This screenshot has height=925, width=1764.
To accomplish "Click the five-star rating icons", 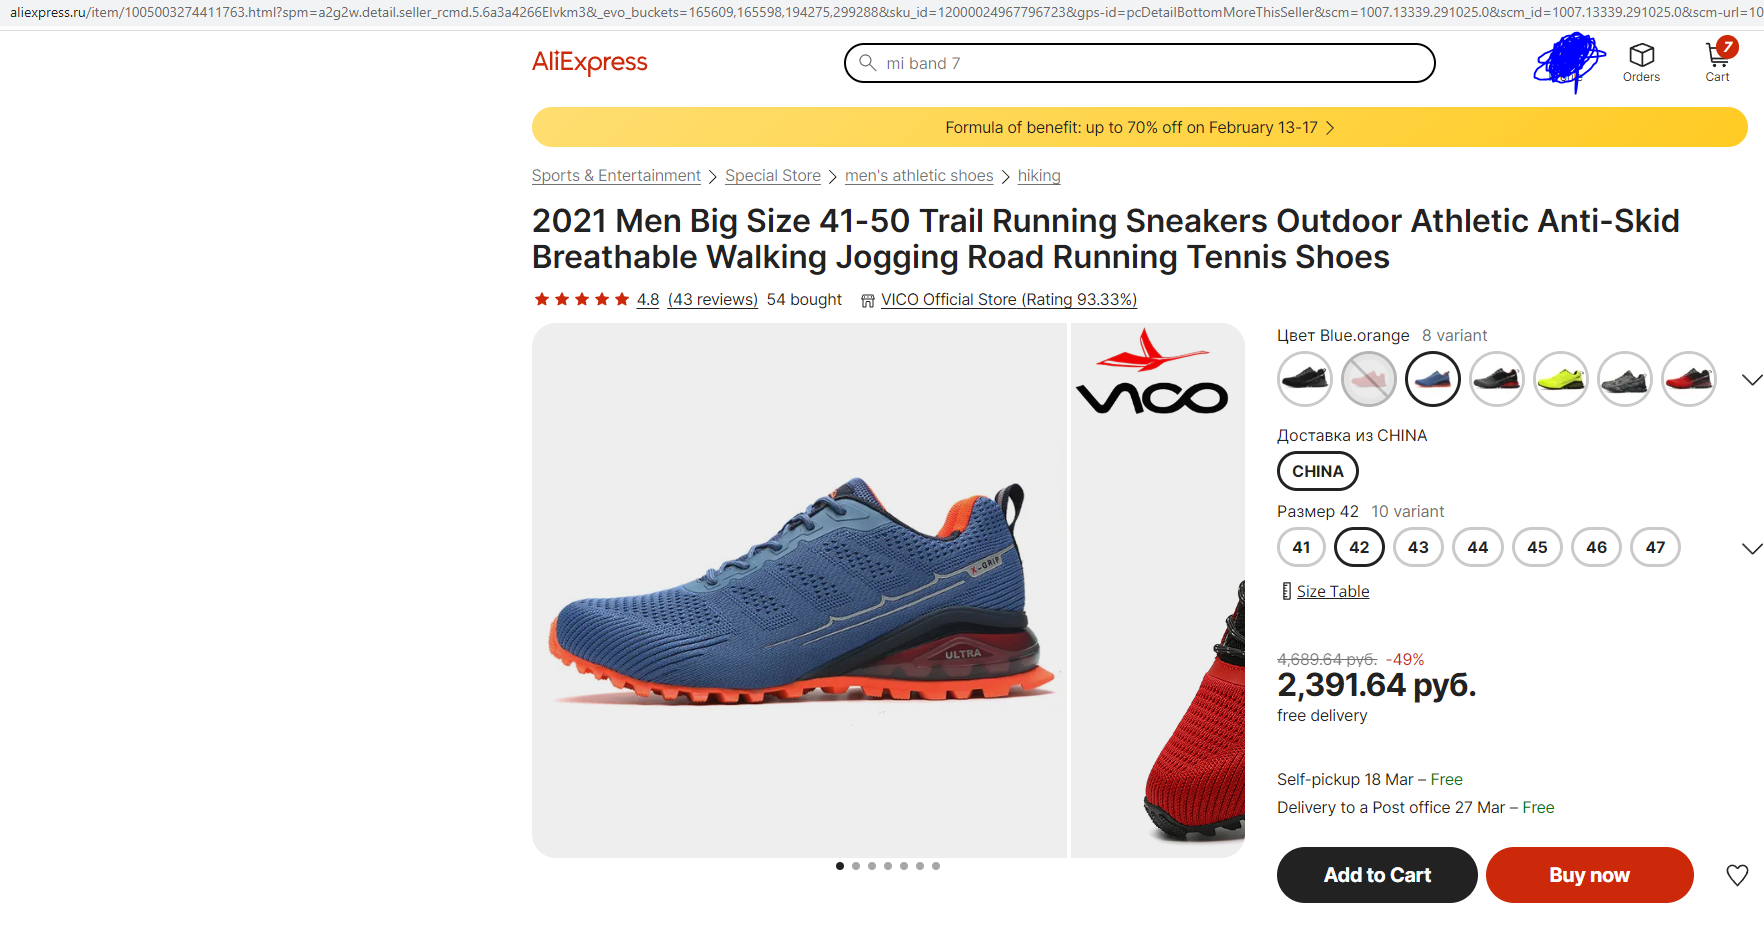I will point(582,299).
